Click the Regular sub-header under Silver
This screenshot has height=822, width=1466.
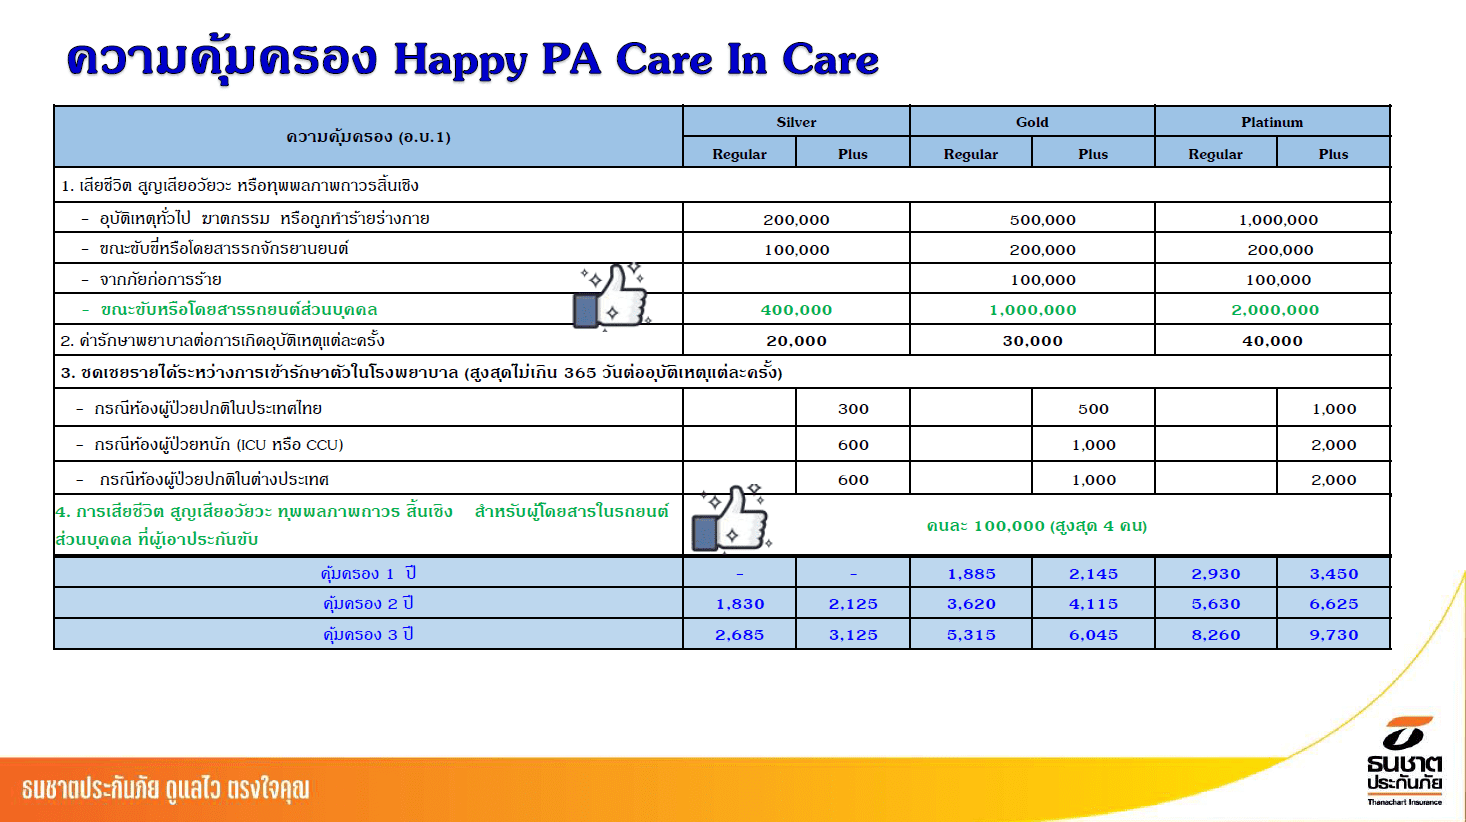(739, 154)
